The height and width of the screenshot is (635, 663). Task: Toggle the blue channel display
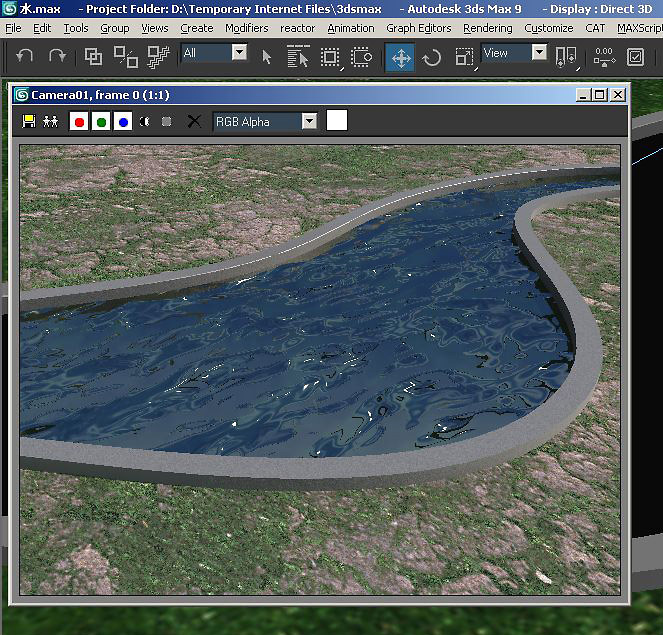point(122,122)
